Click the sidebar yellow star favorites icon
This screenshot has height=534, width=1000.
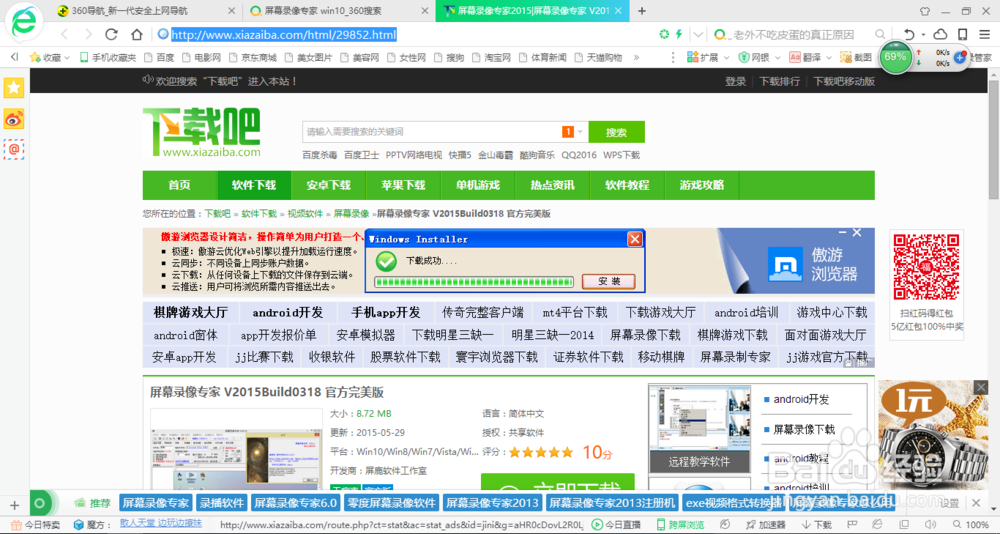tap(14, 87)
